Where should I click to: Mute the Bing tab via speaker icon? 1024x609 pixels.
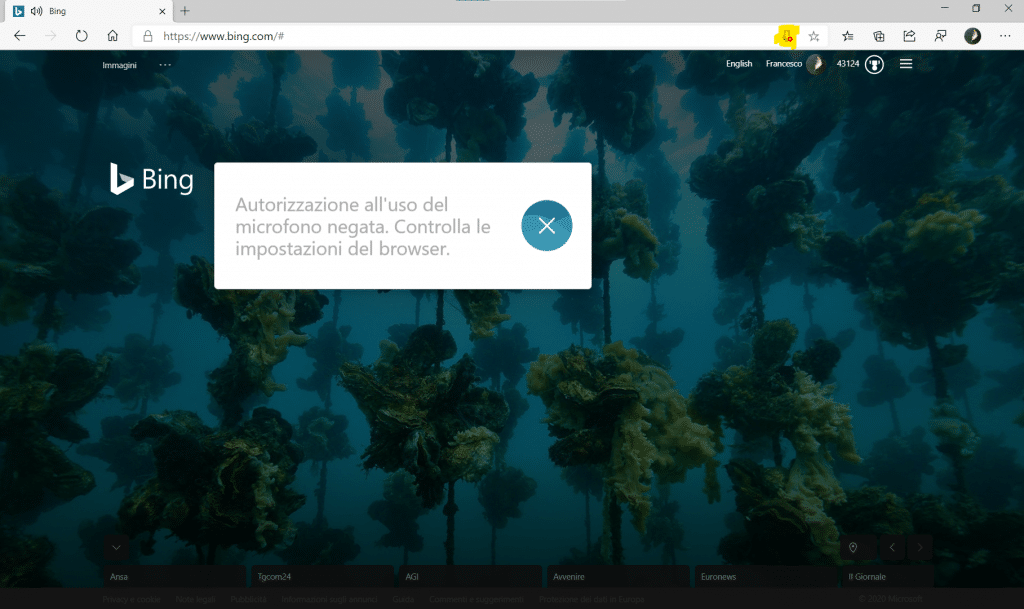click(36, 10)
